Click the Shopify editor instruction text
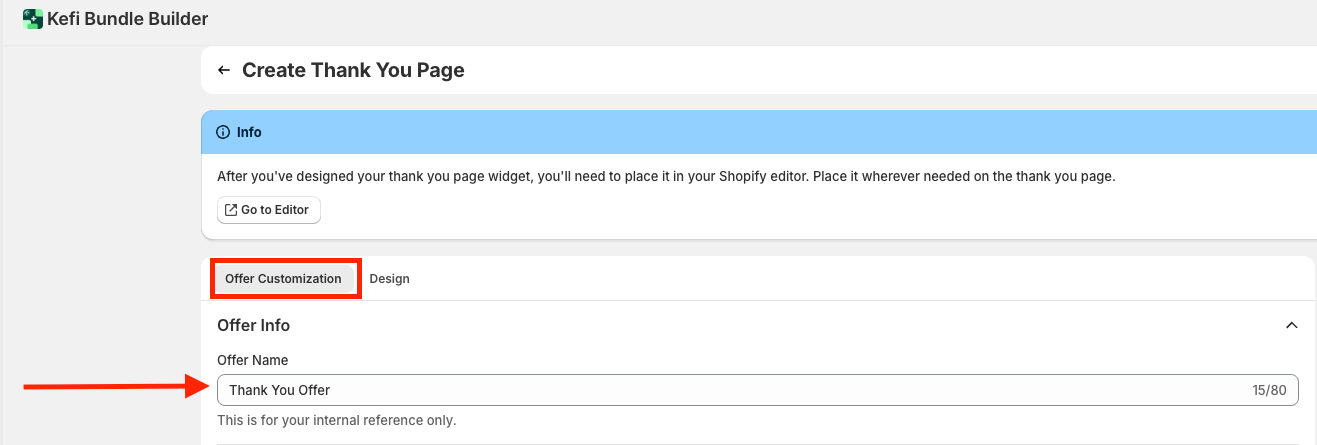1317x445 pixels. [x=665, y=176]
